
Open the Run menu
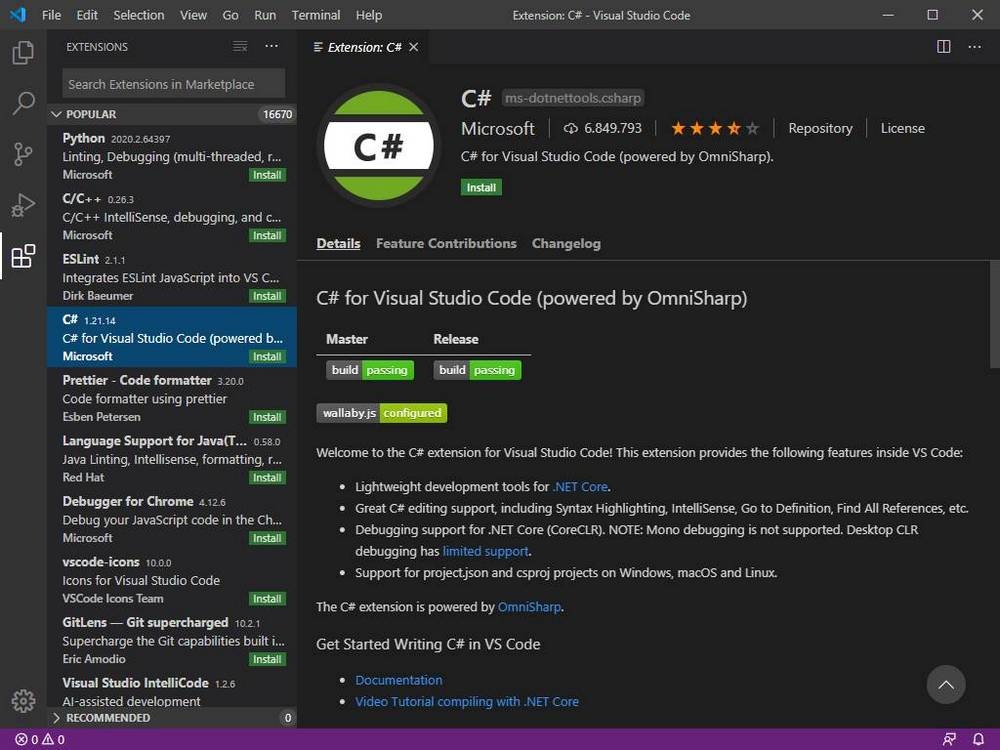click(265, 15)
